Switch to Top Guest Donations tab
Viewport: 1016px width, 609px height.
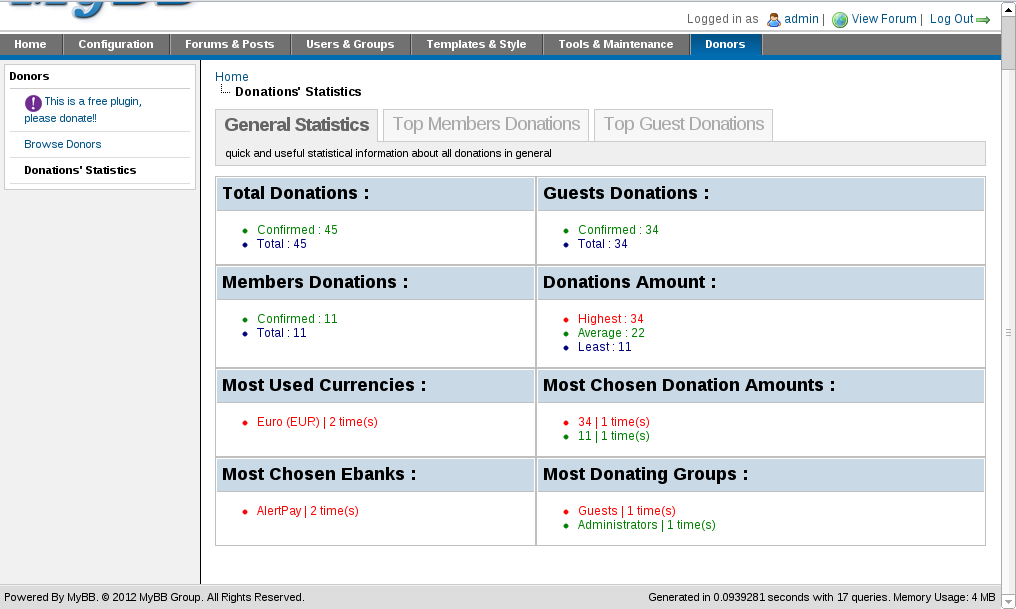tap(684, 124)
